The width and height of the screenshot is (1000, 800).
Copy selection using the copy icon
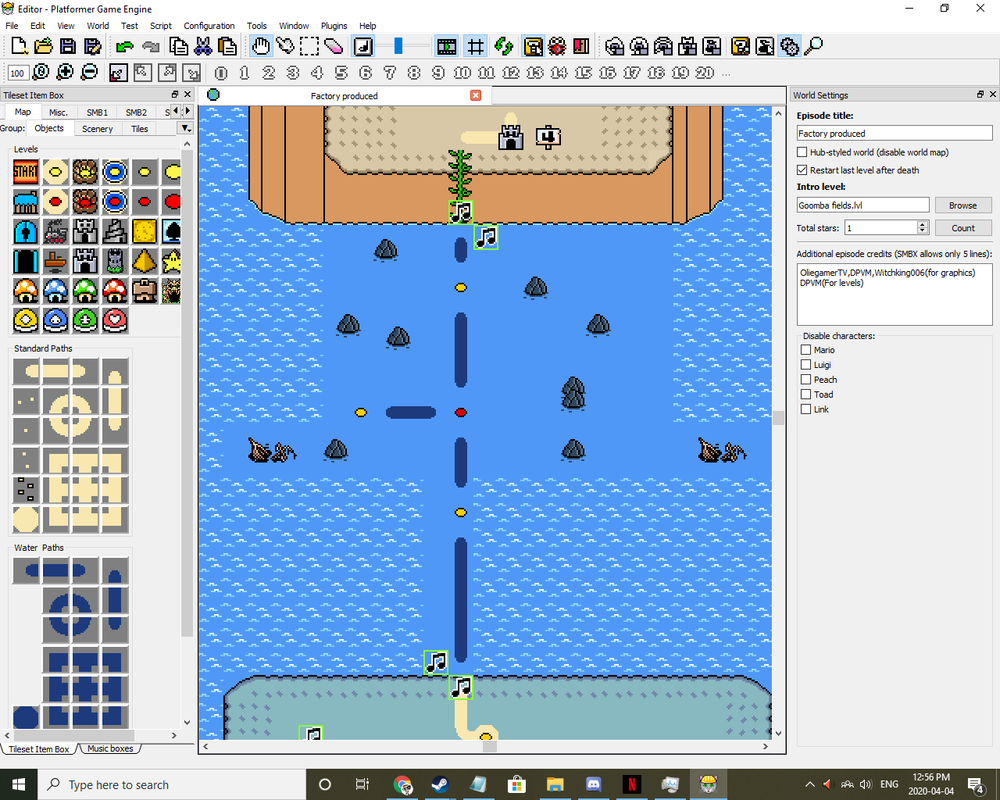pos(179,47)
